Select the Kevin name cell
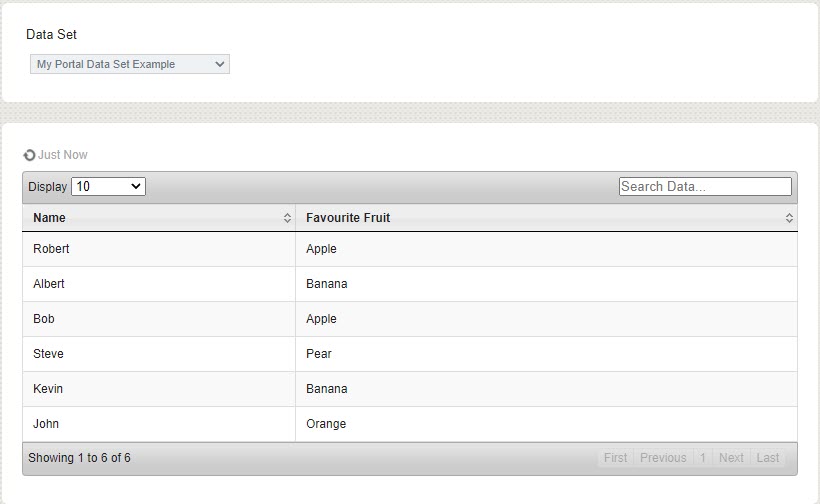 159,389
